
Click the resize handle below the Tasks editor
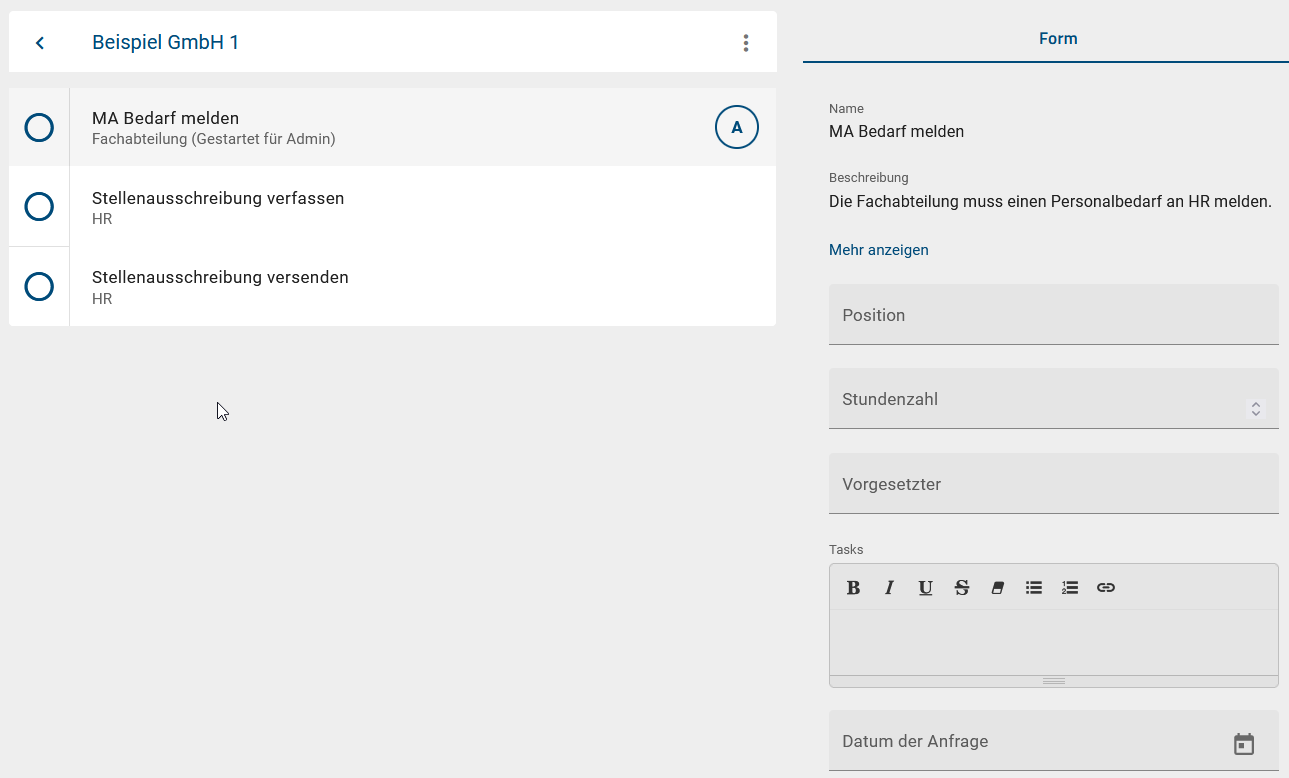pyautogui.click(x=1053, y=680)
